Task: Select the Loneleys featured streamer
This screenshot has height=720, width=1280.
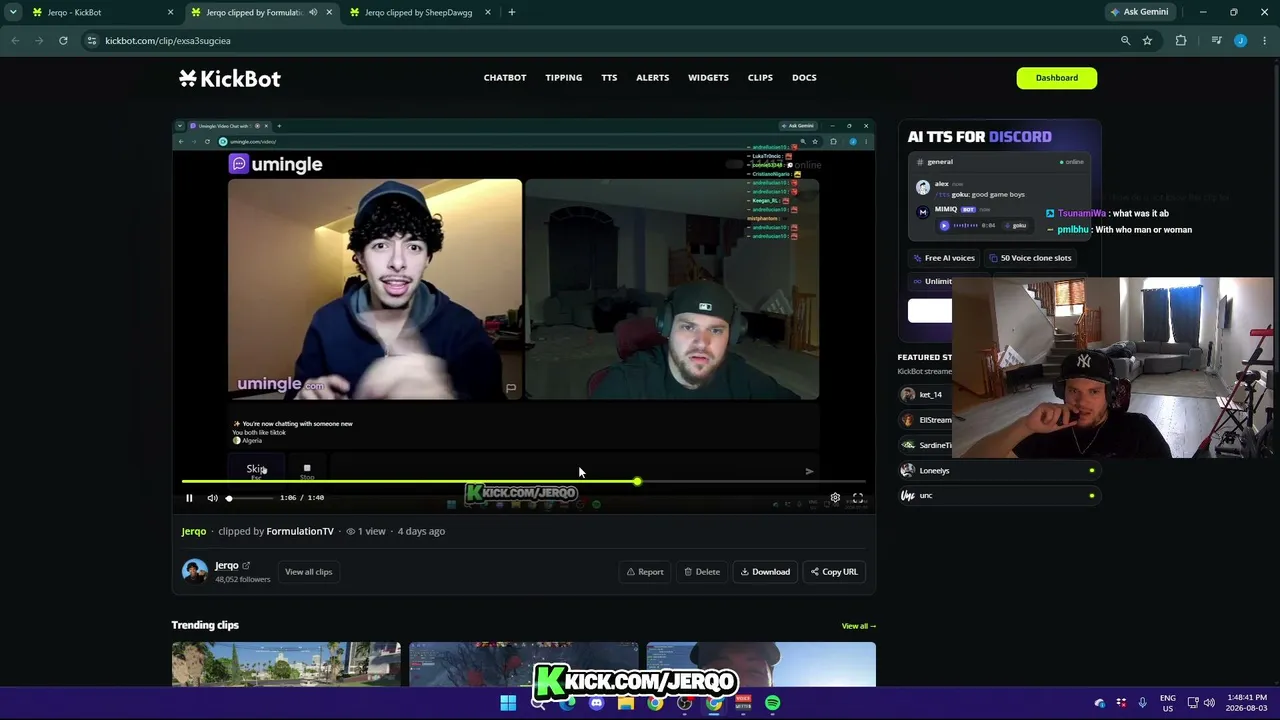Action: click(999, 471)
